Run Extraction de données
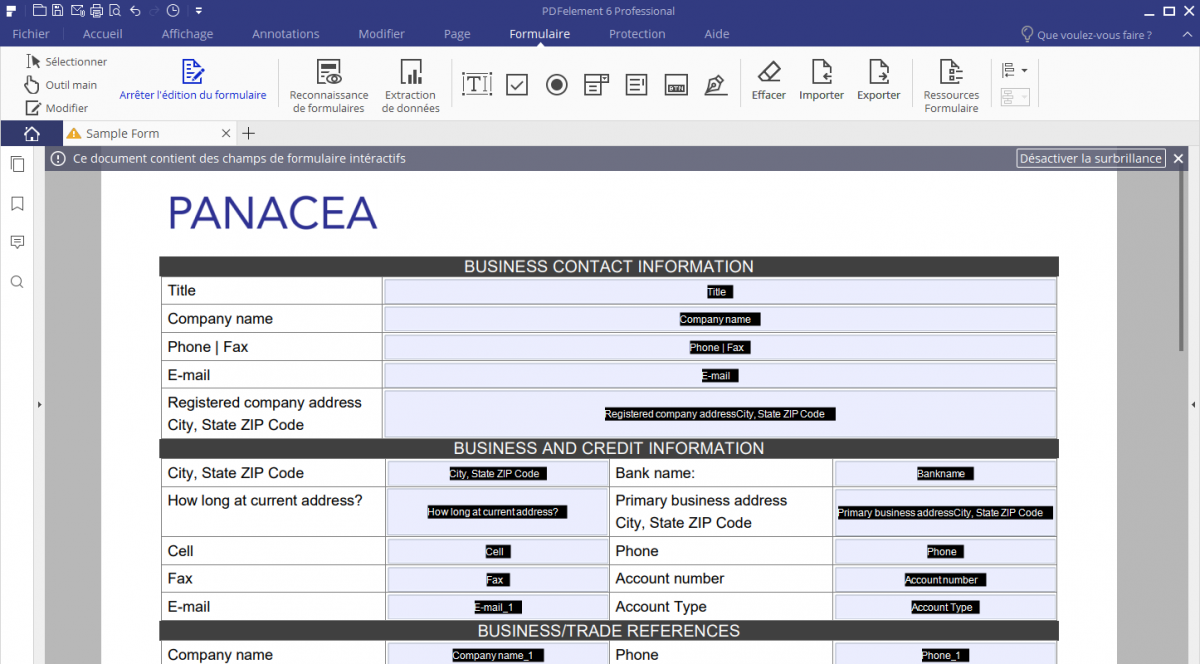Image resolution: width=1200 pixels, height=664 pixels. click(x=411, y=84)
